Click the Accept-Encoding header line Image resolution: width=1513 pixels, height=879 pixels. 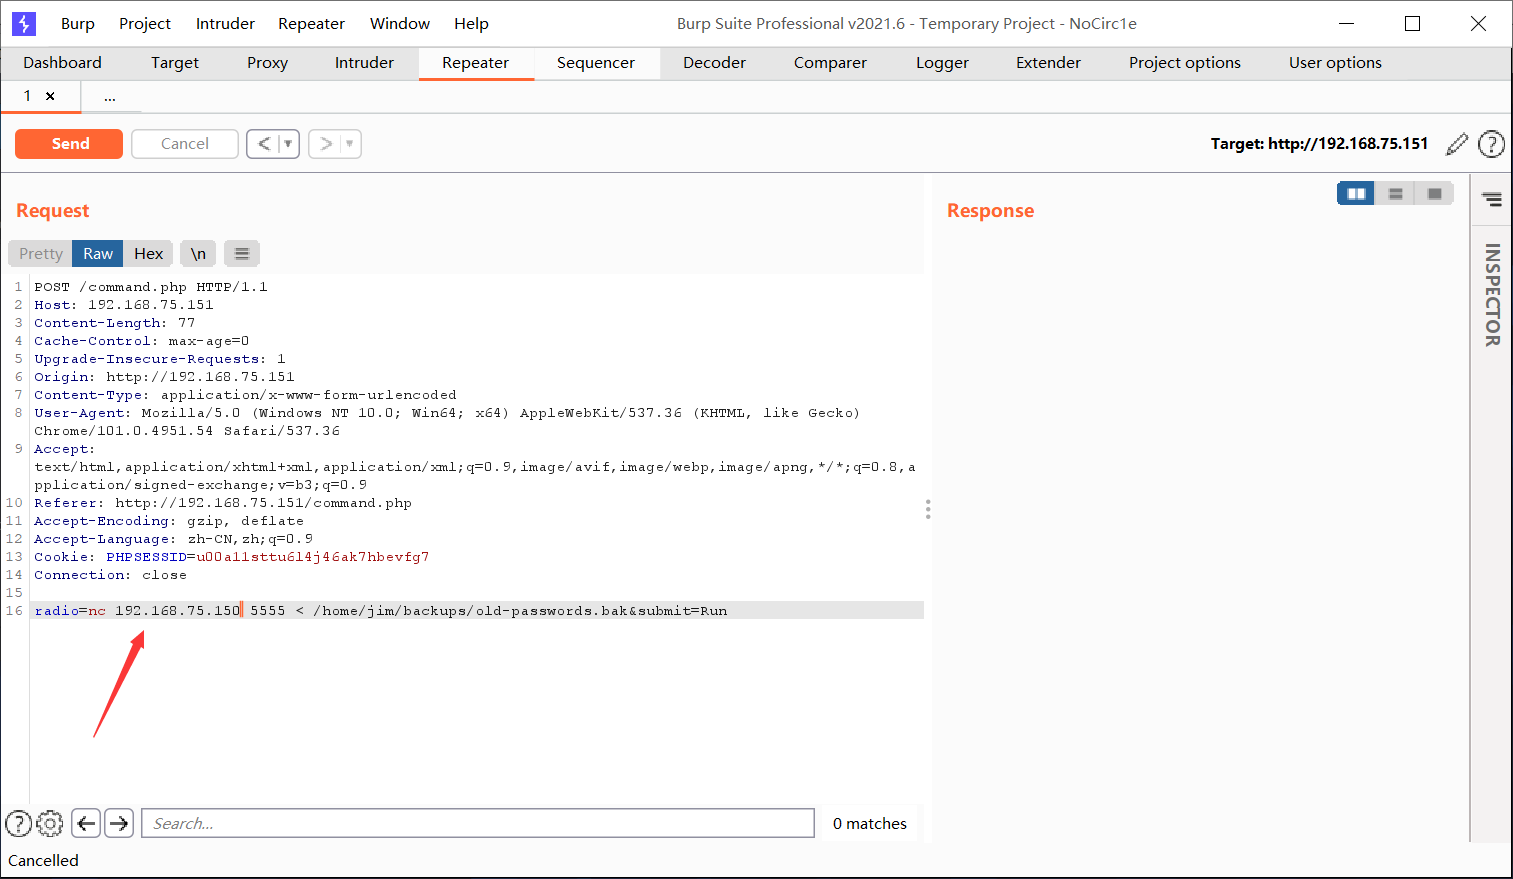[169, 521]
